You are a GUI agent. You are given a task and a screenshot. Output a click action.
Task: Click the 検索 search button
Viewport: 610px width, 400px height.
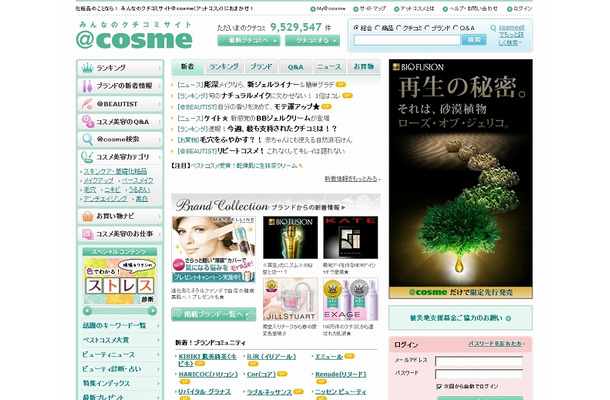click(474, 40)
